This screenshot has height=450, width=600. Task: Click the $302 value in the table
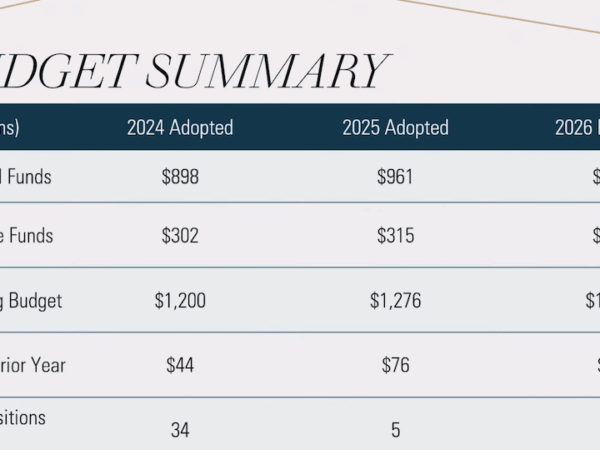[x=180, y=235]
